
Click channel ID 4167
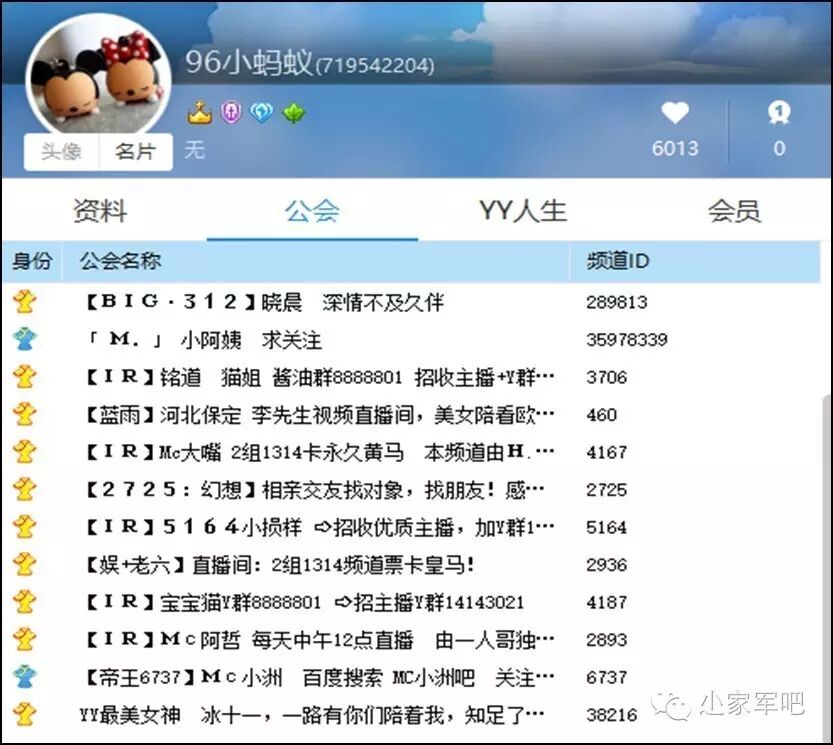(607, 452)
